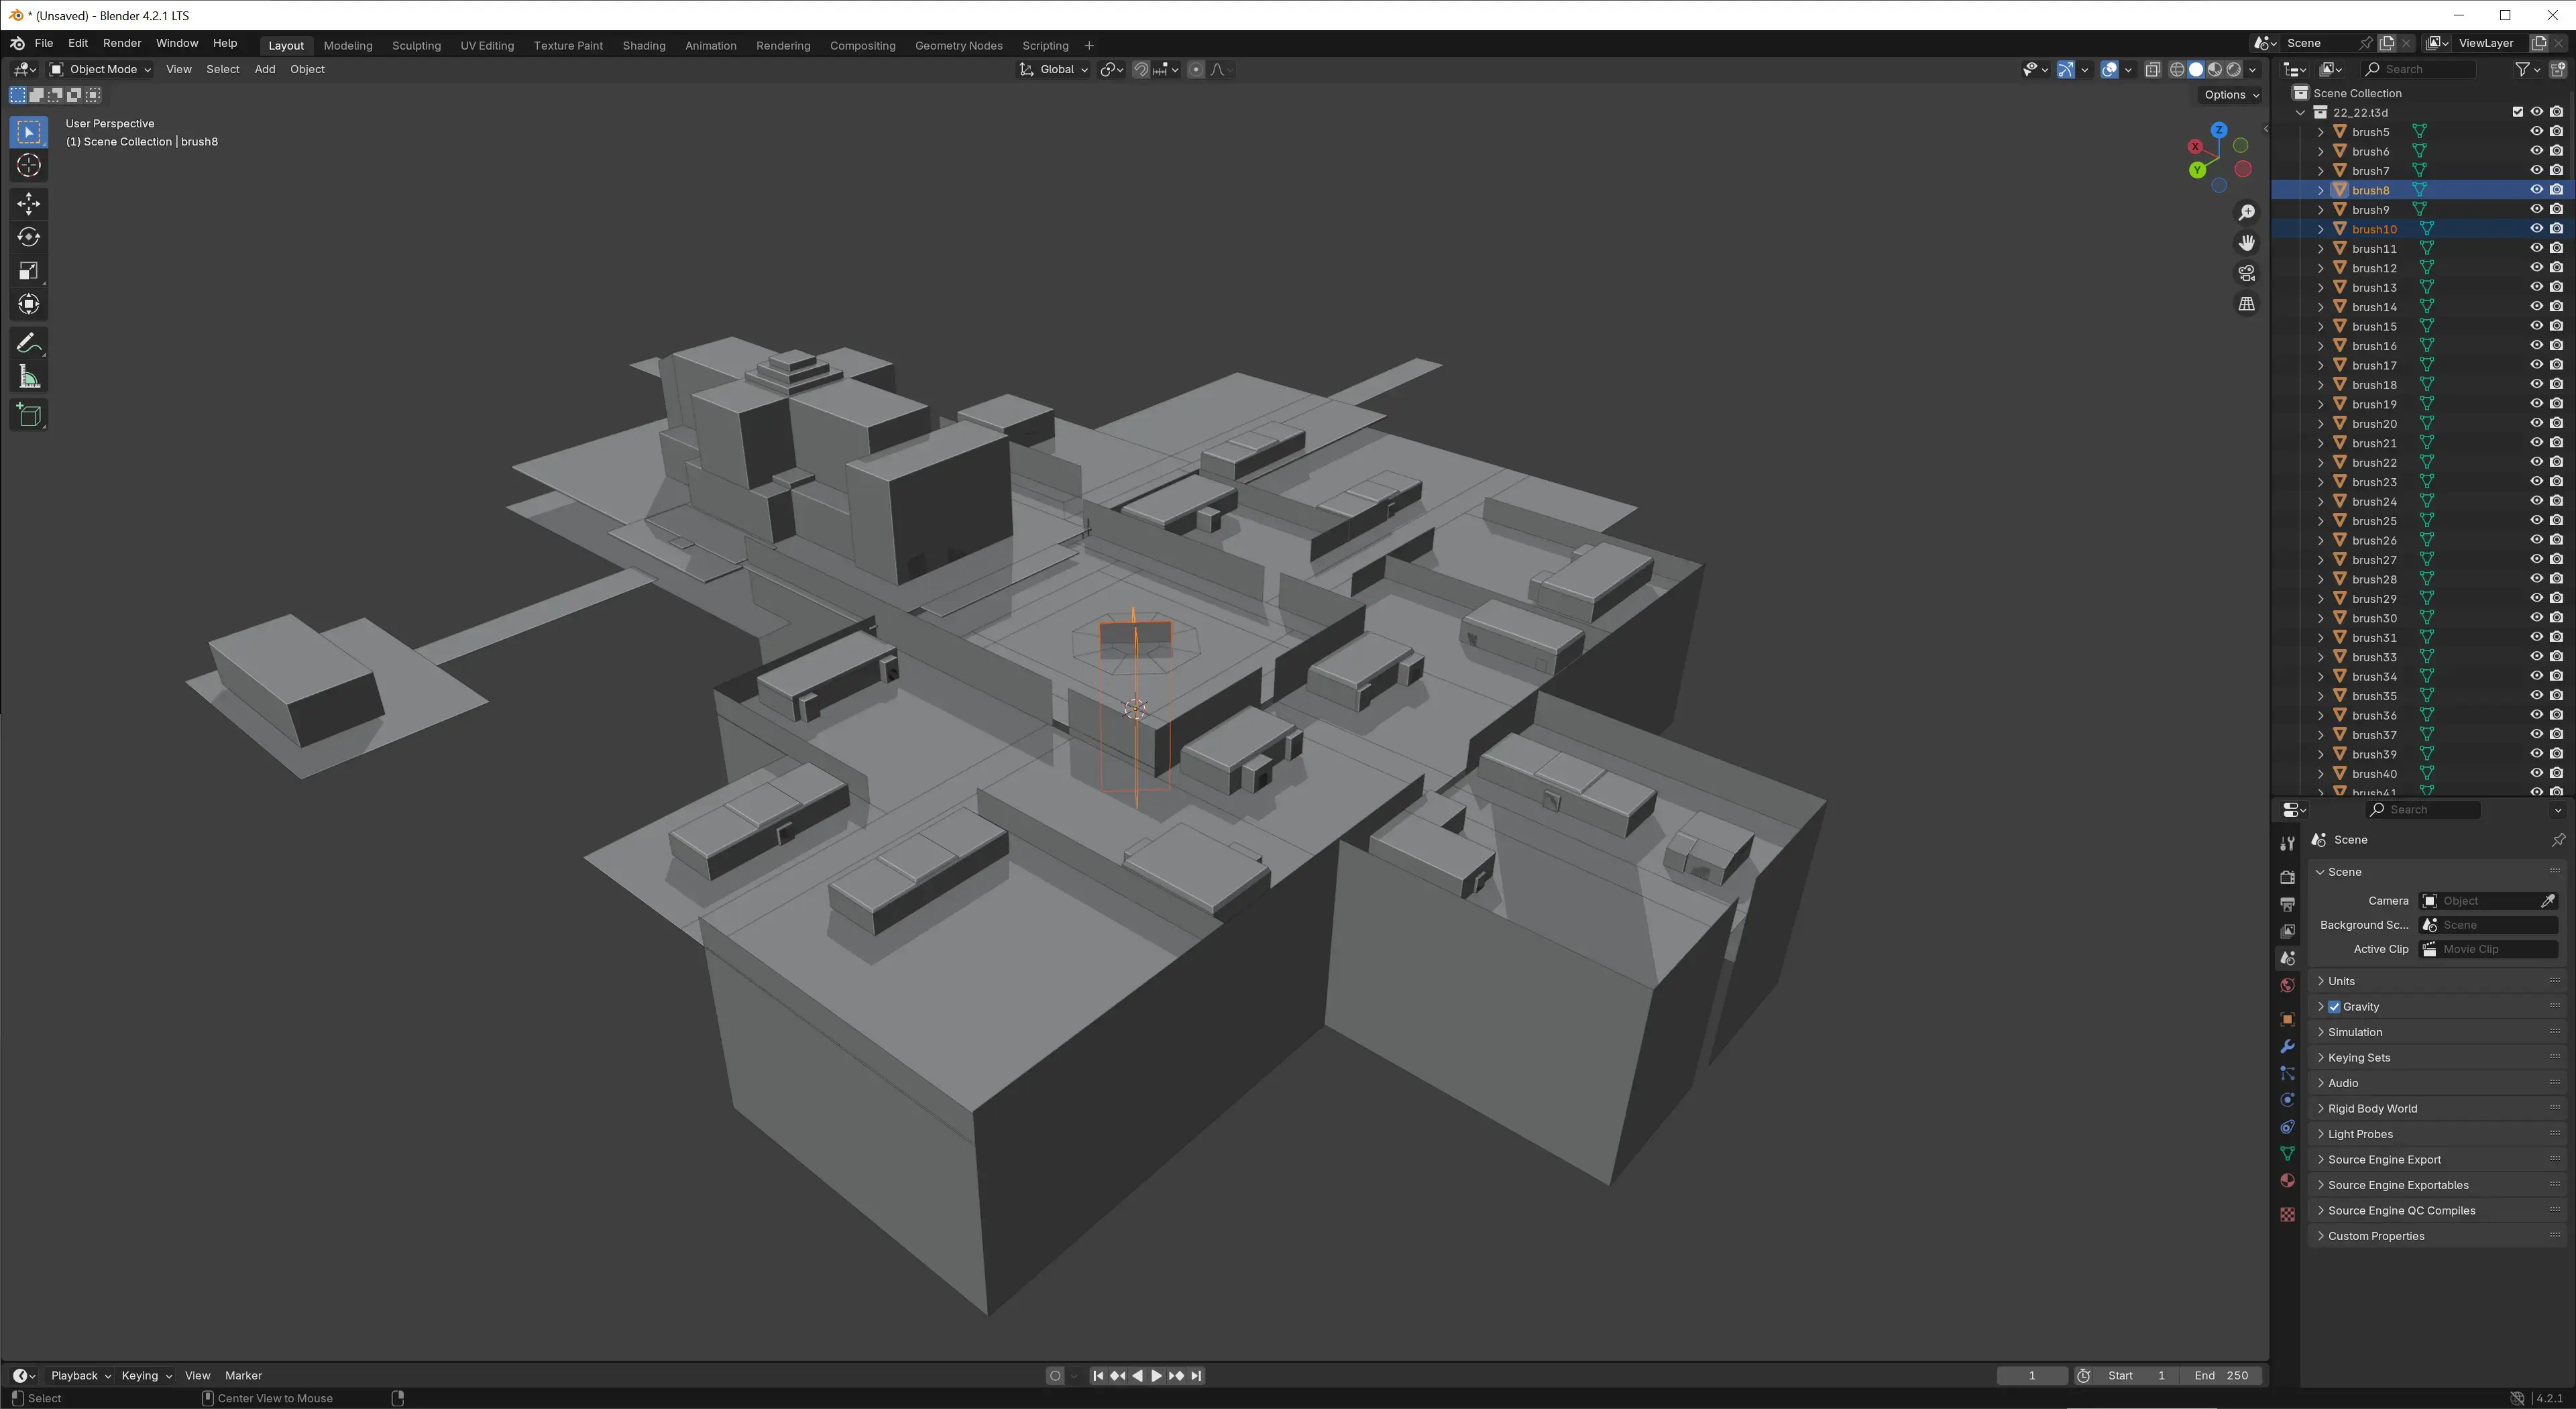The image size is (2576, 1409).
Task: Activate the Scale tool
Action: pyautogui.click(x=29, y=271)
